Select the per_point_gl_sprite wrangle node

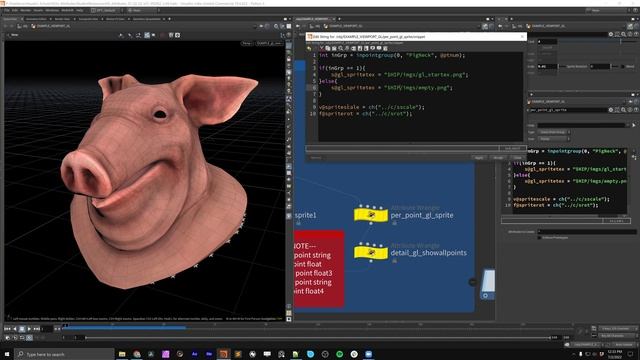pyautogui.click(x=371, y=215)
